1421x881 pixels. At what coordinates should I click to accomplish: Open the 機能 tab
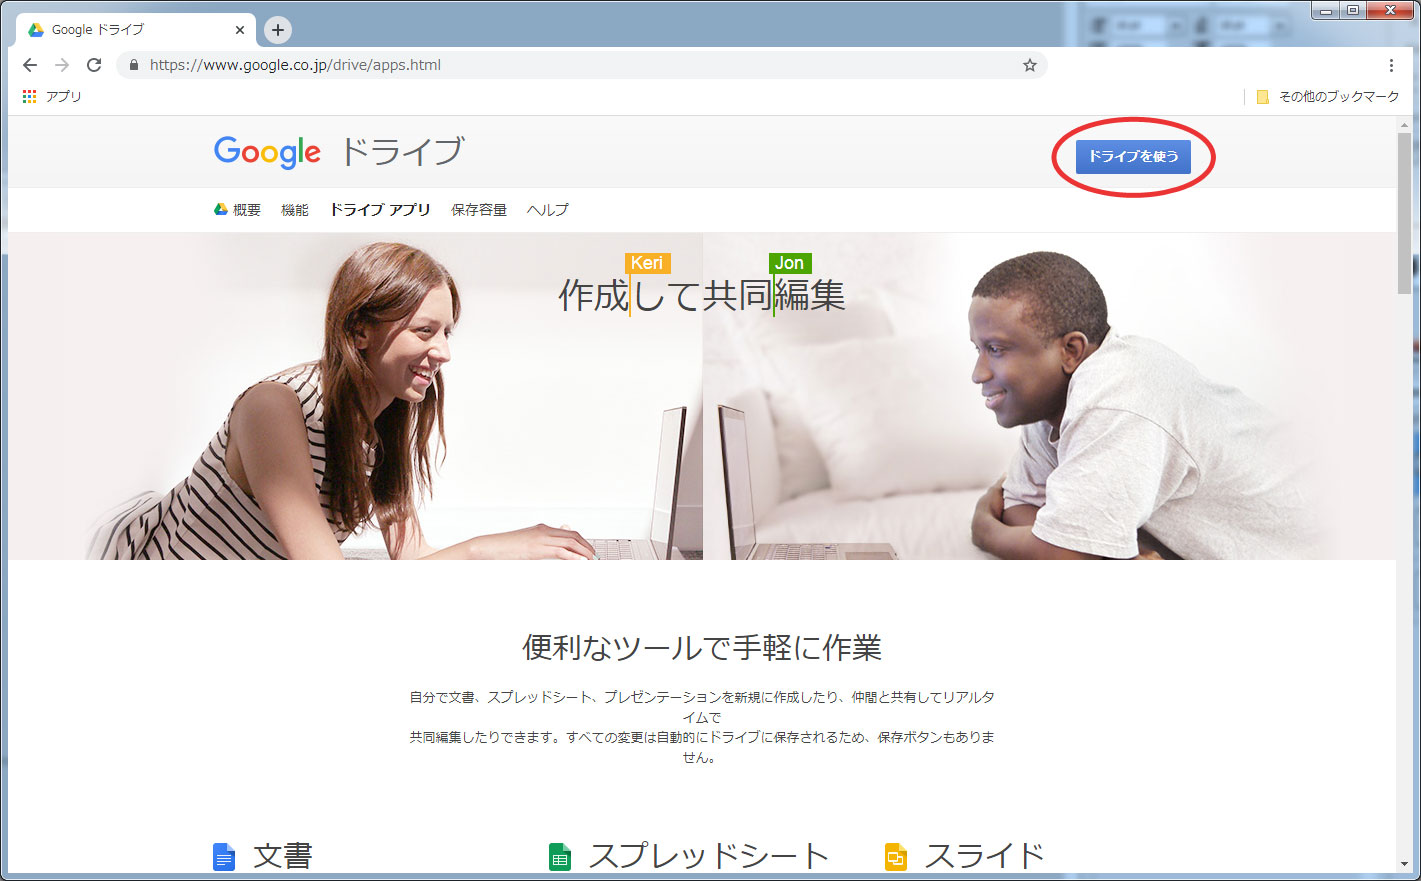coord(295,210)
